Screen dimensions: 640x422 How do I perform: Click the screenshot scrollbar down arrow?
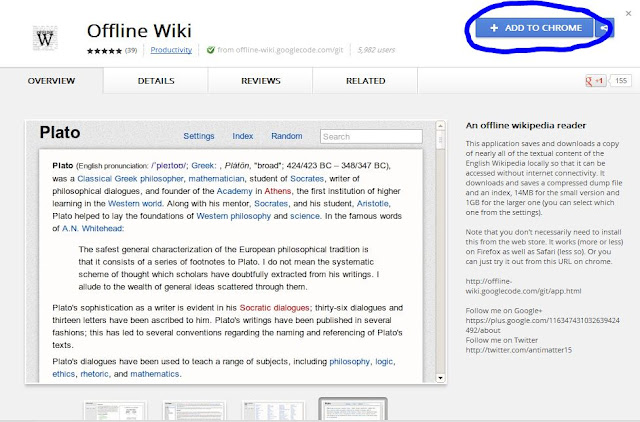(440, 378)
